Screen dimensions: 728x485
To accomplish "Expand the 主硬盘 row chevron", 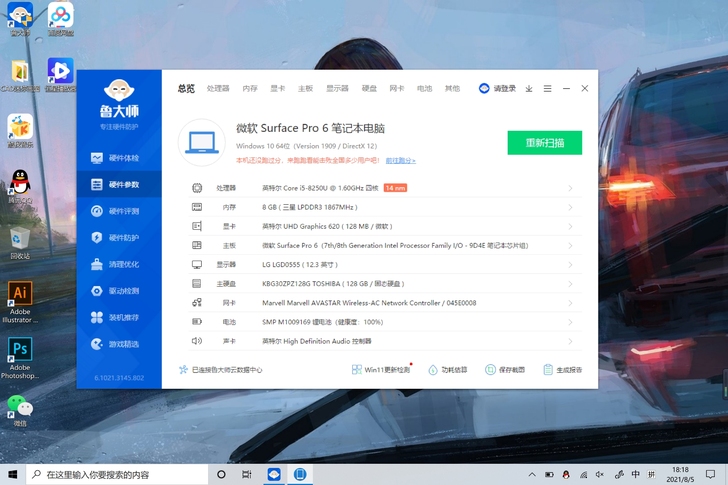I will (570, 284).
